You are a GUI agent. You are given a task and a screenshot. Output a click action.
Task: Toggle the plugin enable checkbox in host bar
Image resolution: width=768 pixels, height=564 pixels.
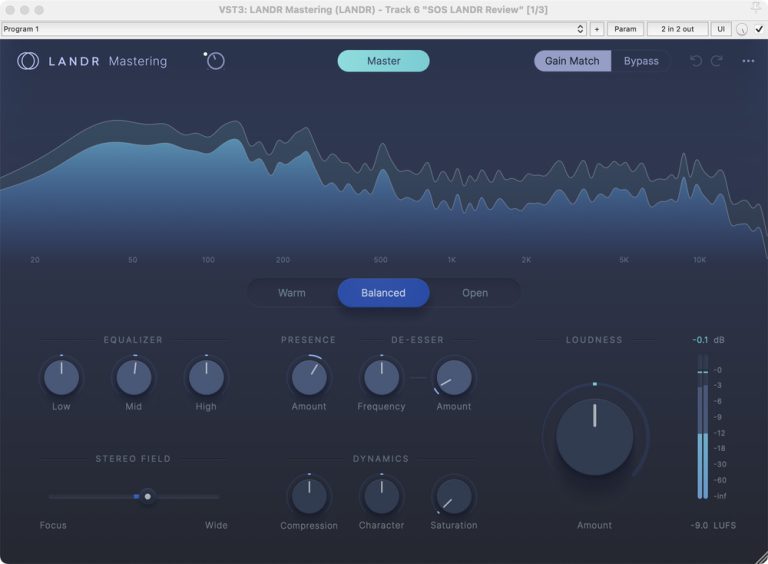coord(759,29)
